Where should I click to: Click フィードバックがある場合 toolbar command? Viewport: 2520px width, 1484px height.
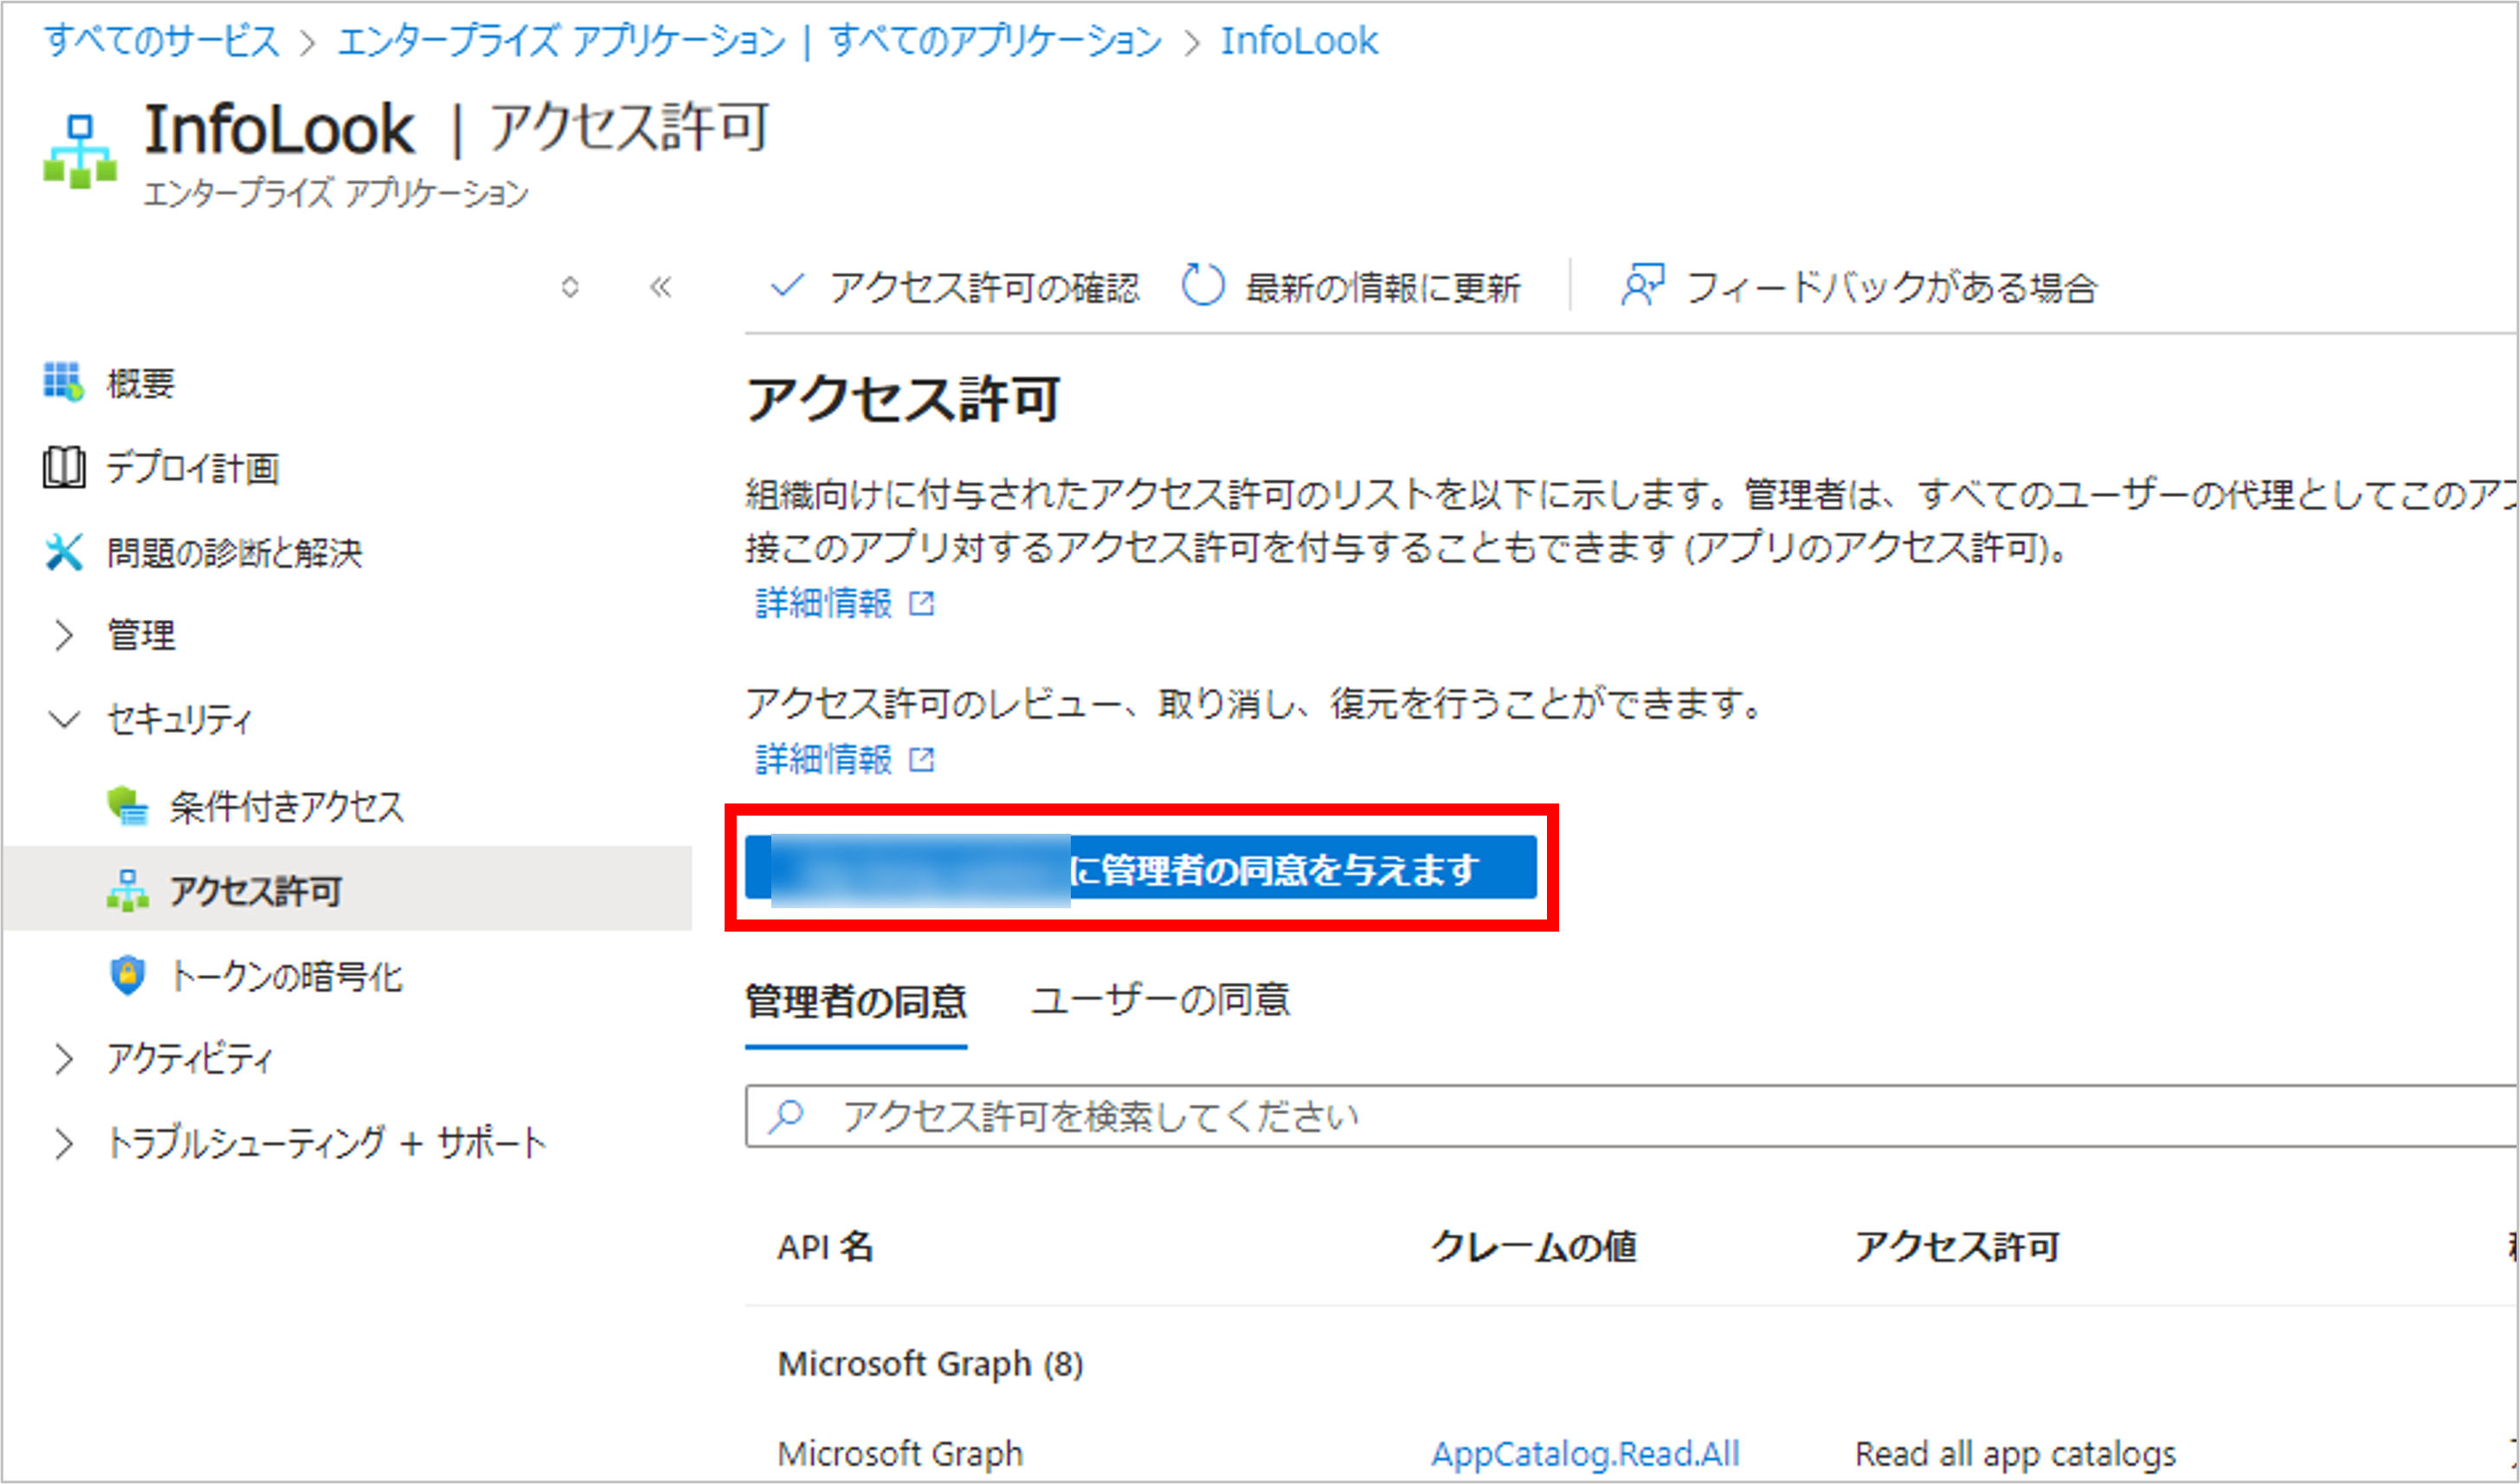pos(1859,287)
